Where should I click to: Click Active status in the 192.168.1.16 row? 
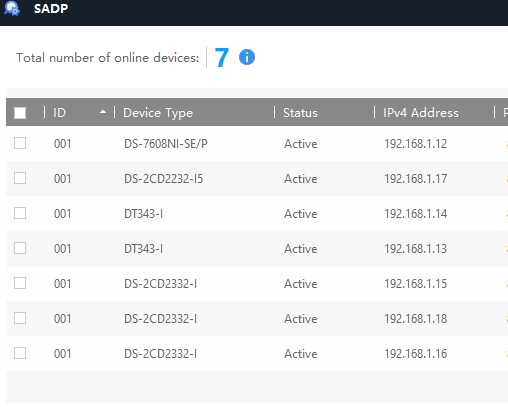click(x=300, y=354)
